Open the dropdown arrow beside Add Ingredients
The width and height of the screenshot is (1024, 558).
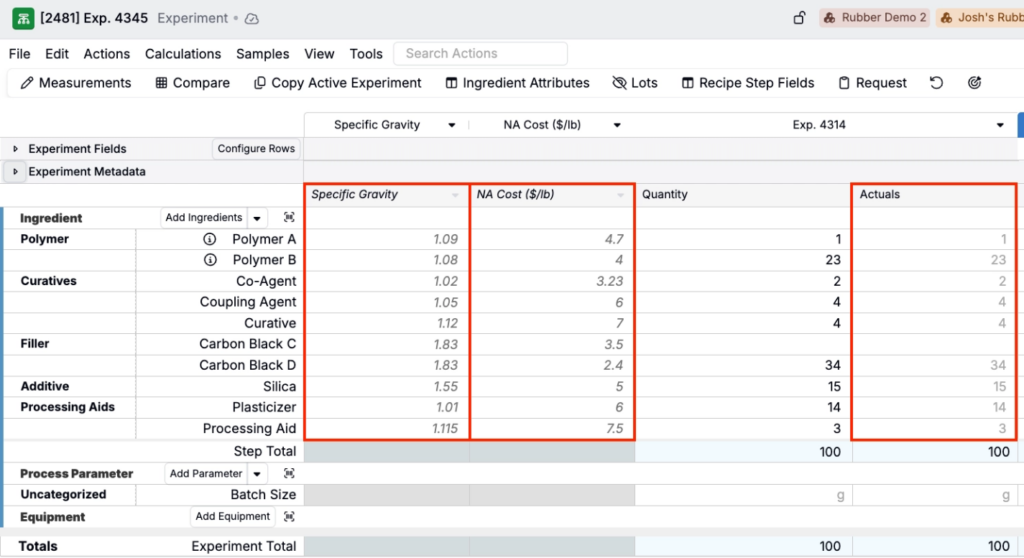[257, 218]
